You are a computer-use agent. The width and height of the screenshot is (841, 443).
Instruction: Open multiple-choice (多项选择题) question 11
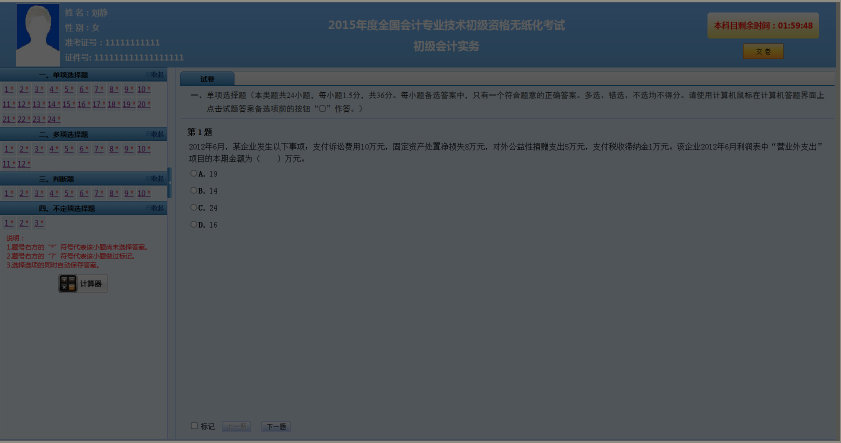(9, 164)
